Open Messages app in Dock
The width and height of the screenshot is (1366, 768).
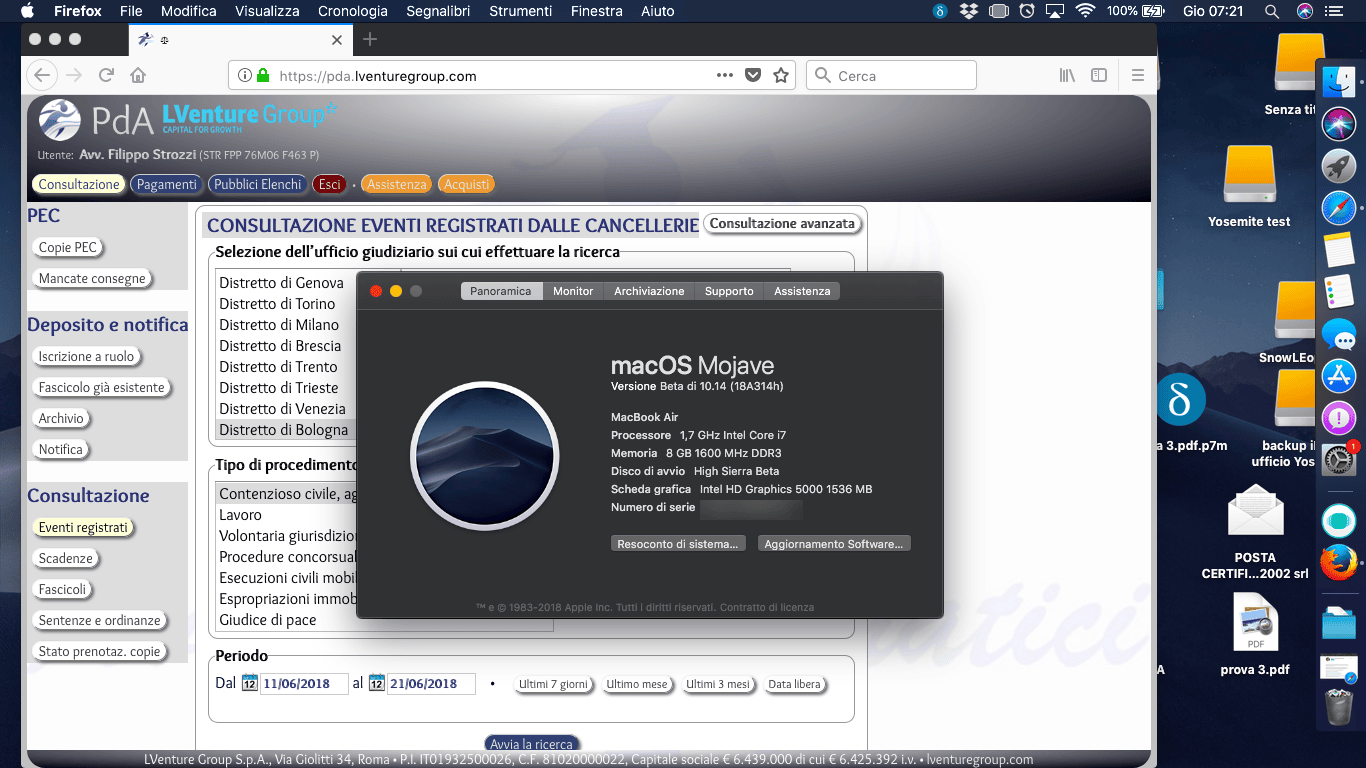[x=1338, y=334]
